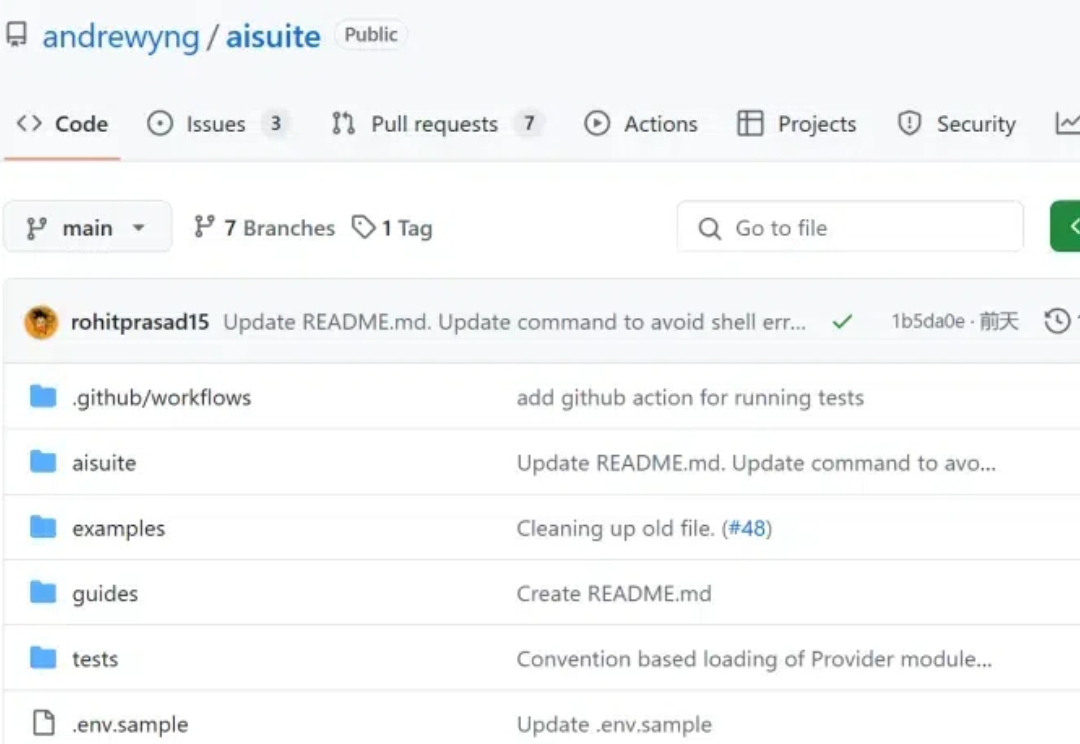The image size is (1080, 744).
Task: Click folder icon for tests row
Action: pos(43,658)
